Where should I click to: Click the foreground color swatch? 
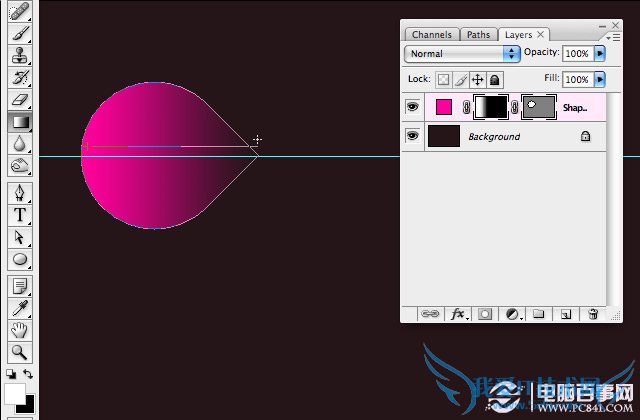pos(15,393)
